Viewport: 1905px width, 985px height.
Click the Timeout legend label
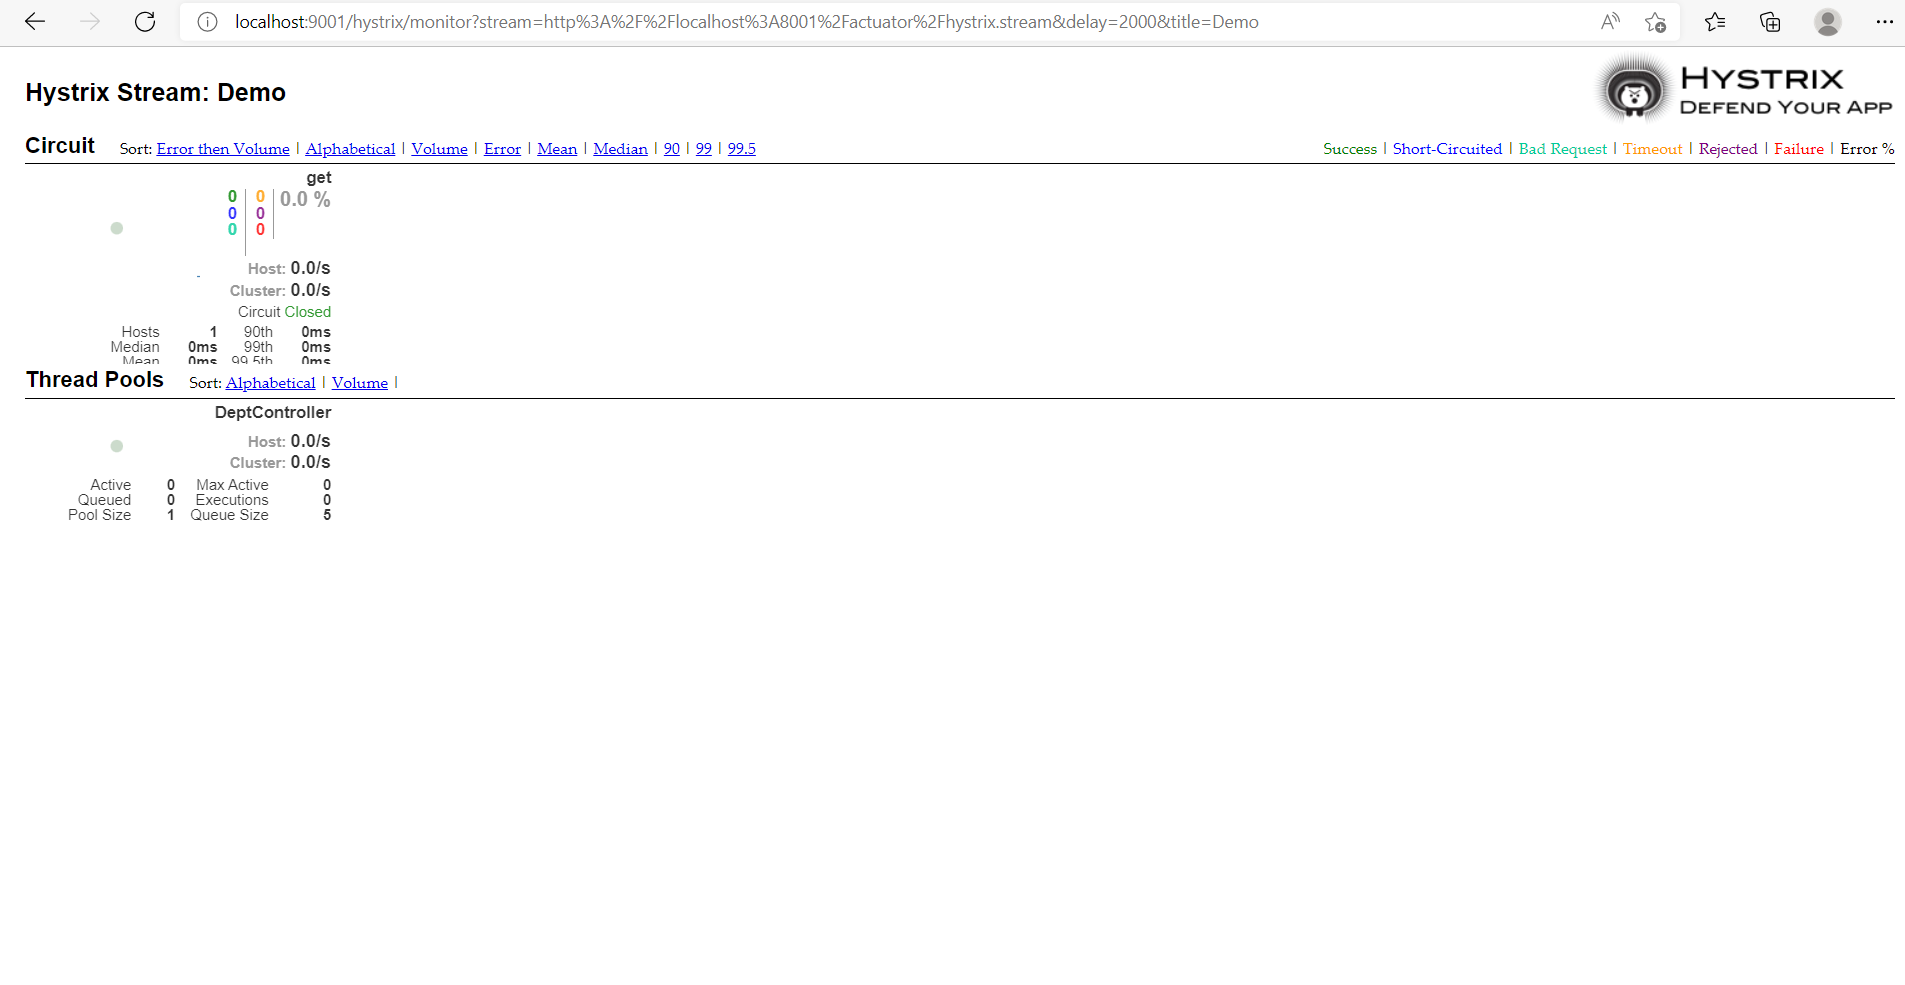pyautogui.click(x=1652, y=149)
